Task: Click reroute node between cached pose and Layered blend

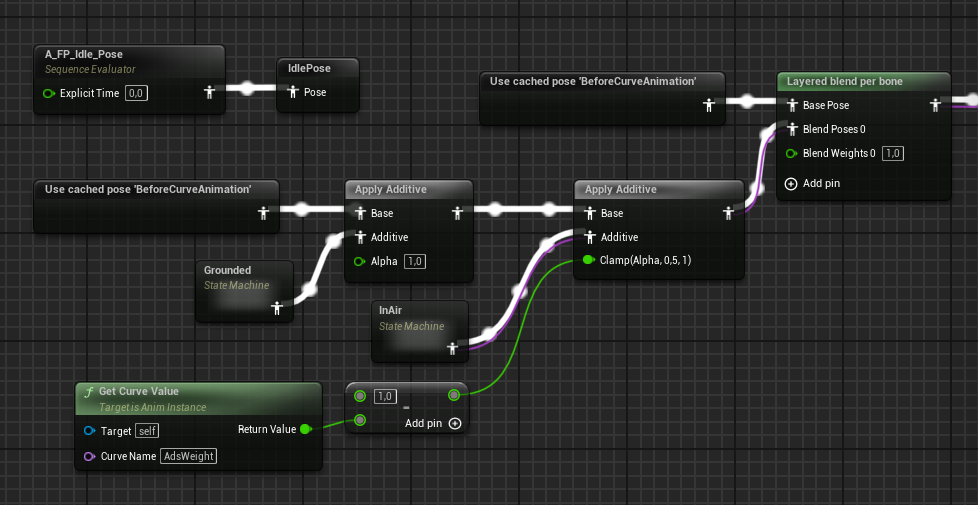Action: (747, 101)
